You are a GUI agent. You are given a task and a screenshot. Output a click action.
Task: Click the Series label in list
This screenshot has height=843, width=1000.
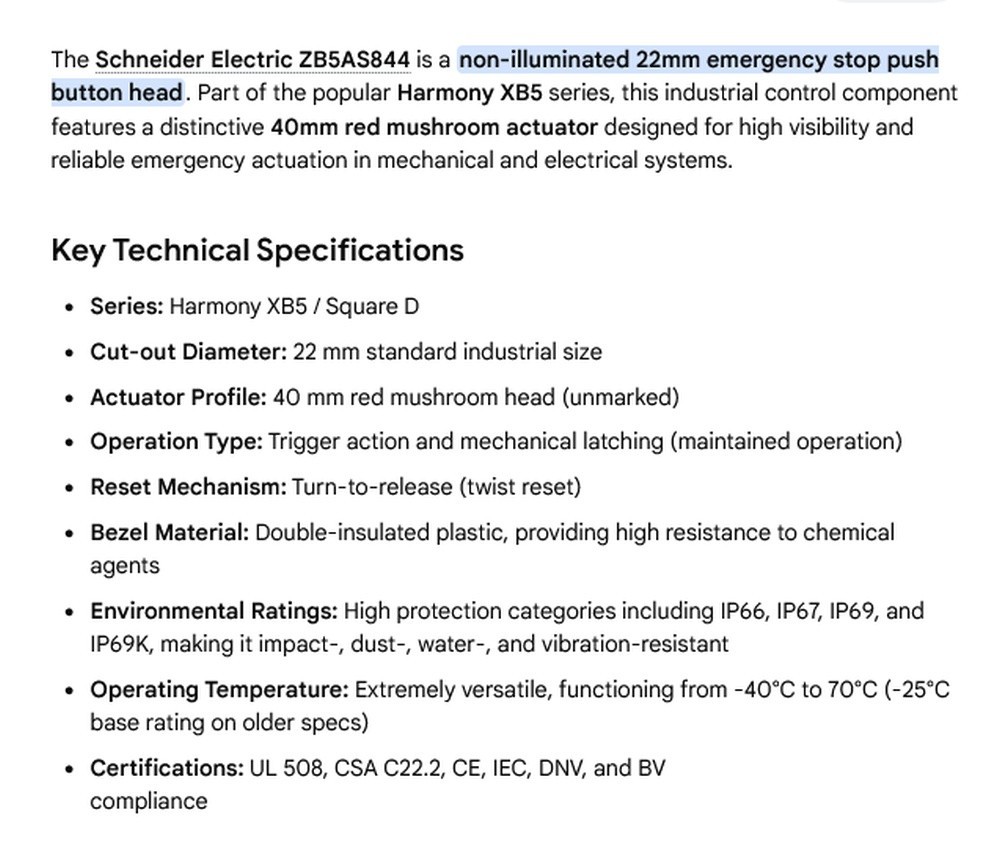click(127, 306)
